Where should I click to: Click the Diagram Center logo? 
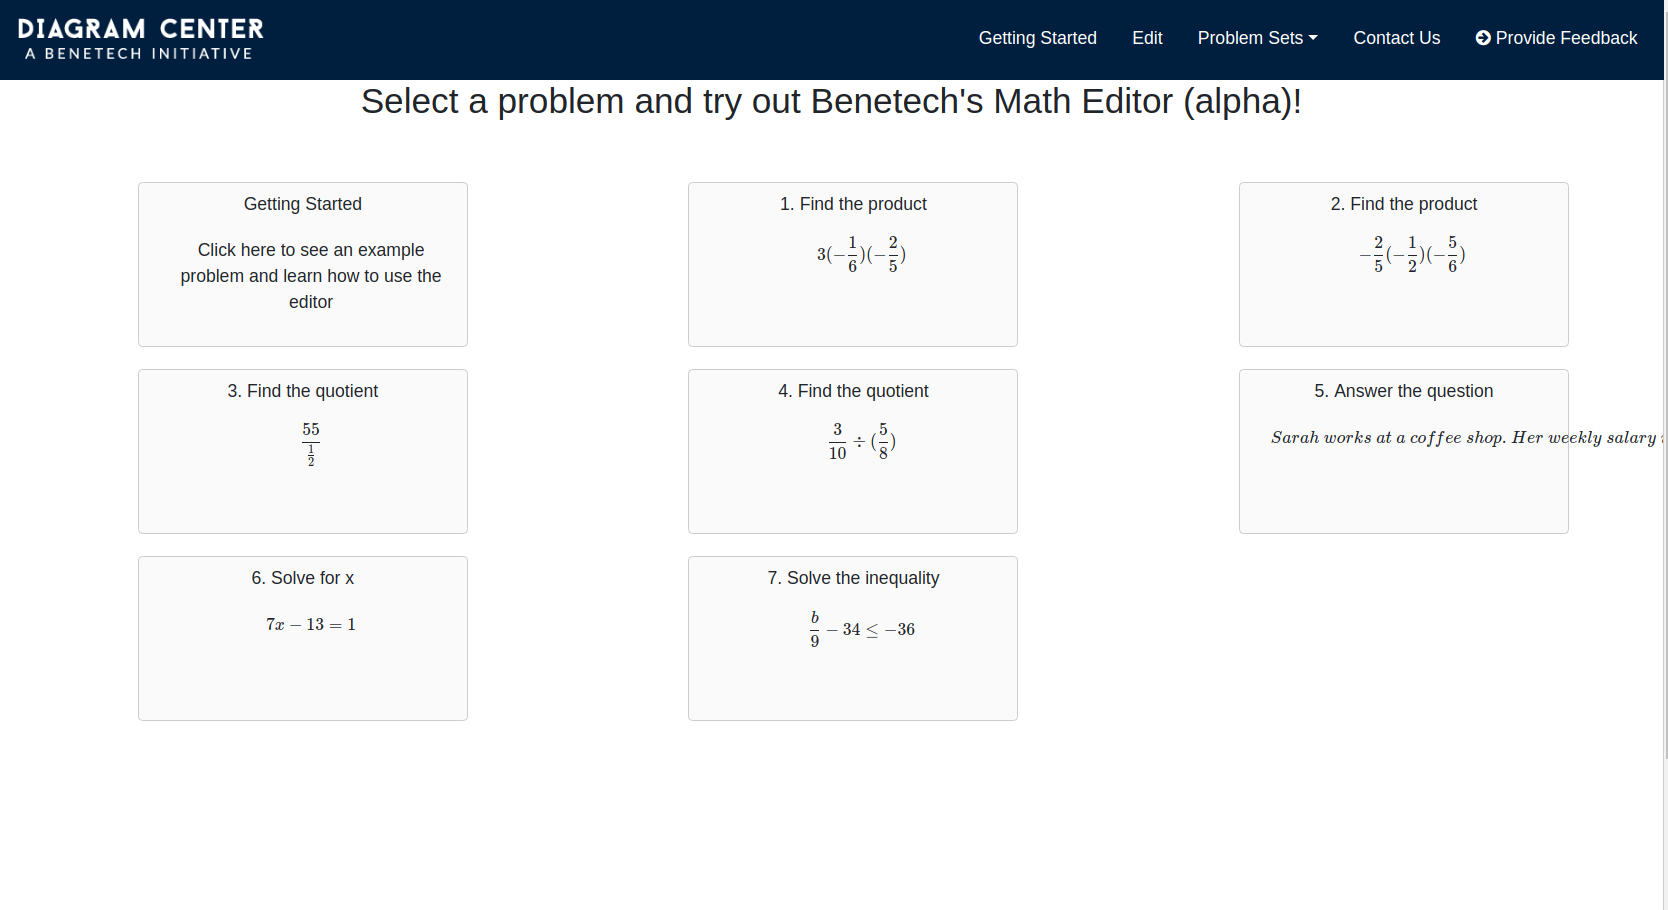(140, 38)
